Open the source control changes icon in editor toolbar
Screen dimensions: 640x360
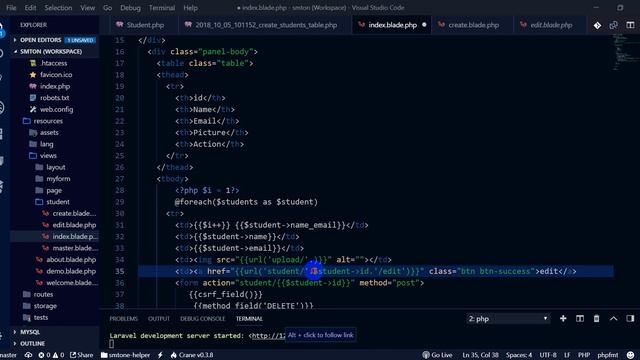pyautogui.click(x=597, y=25)
